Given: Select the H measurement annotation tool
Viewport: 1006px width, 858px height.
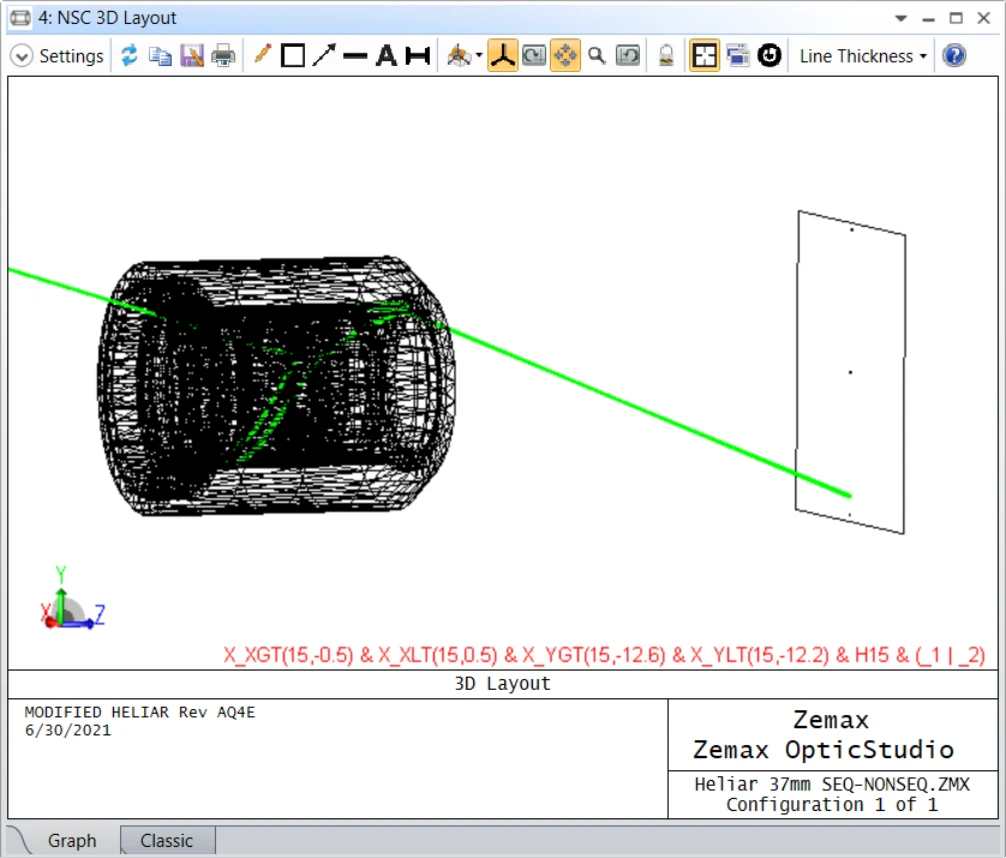Looking at the screenshot, I should tap(418, 56).
